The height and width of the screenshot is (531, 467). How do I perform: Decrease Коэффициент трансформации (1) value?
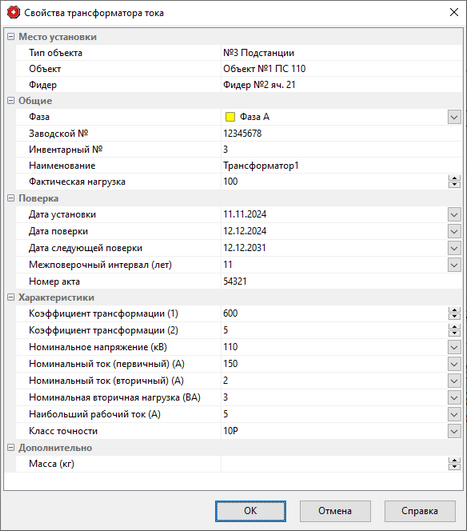pos(454,317)
